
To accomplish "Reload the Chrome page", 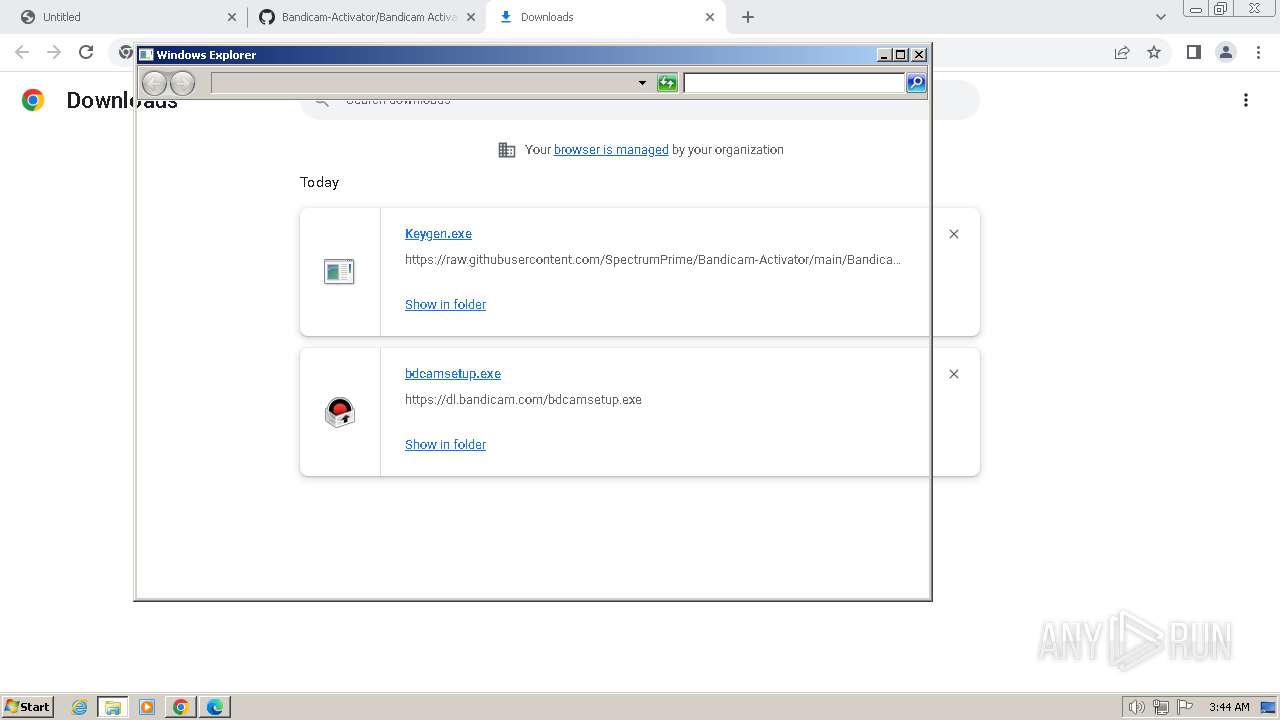I will (x=86, y=52).
